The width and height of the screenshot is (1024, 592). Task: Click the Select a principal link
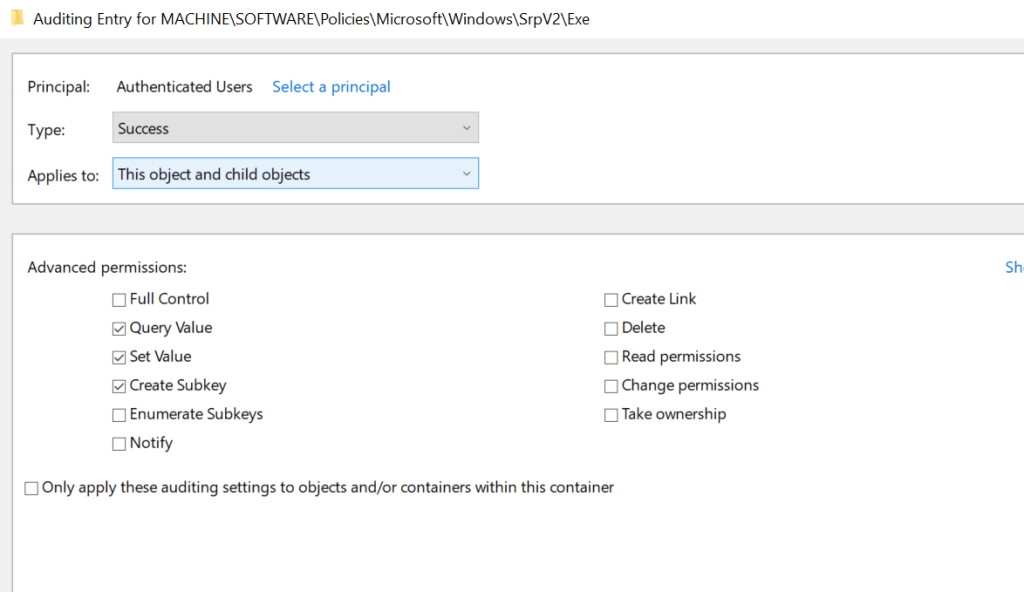331,87
